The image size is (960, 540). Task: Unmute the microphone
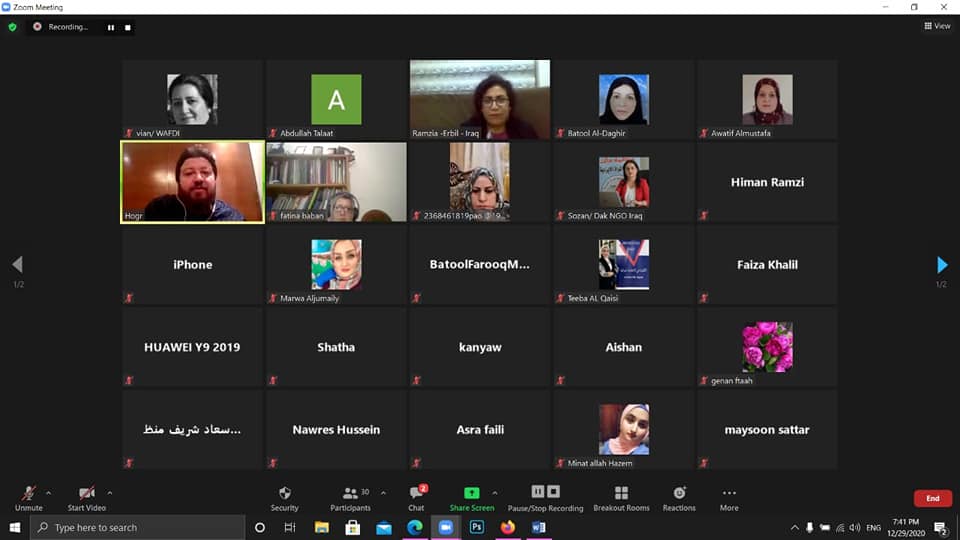coord(29,497)
